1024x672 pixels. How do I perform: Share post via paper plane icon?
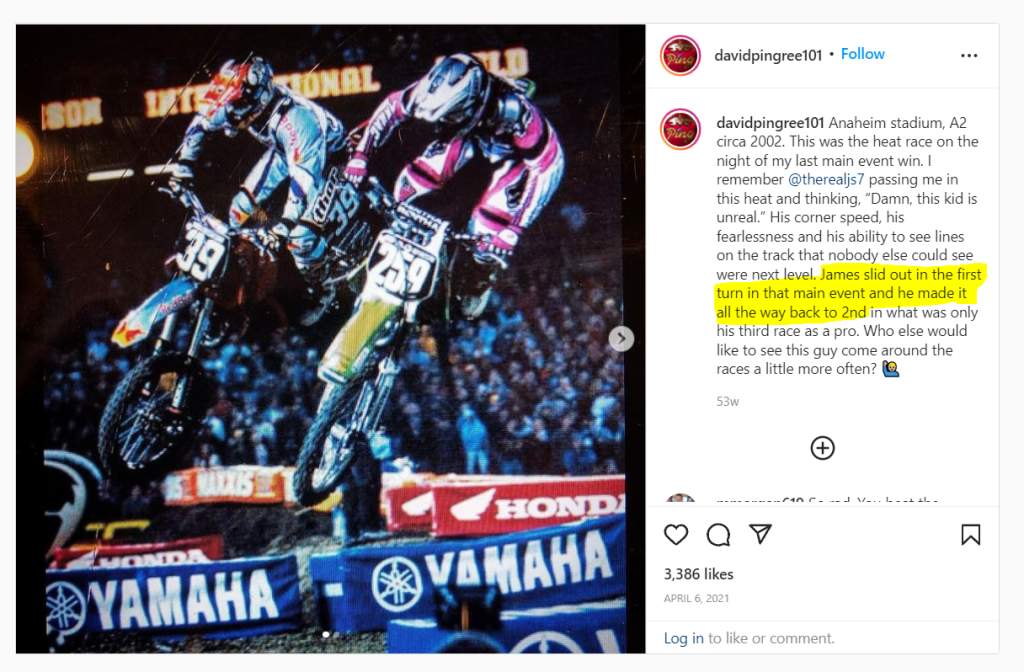point(760,534)
